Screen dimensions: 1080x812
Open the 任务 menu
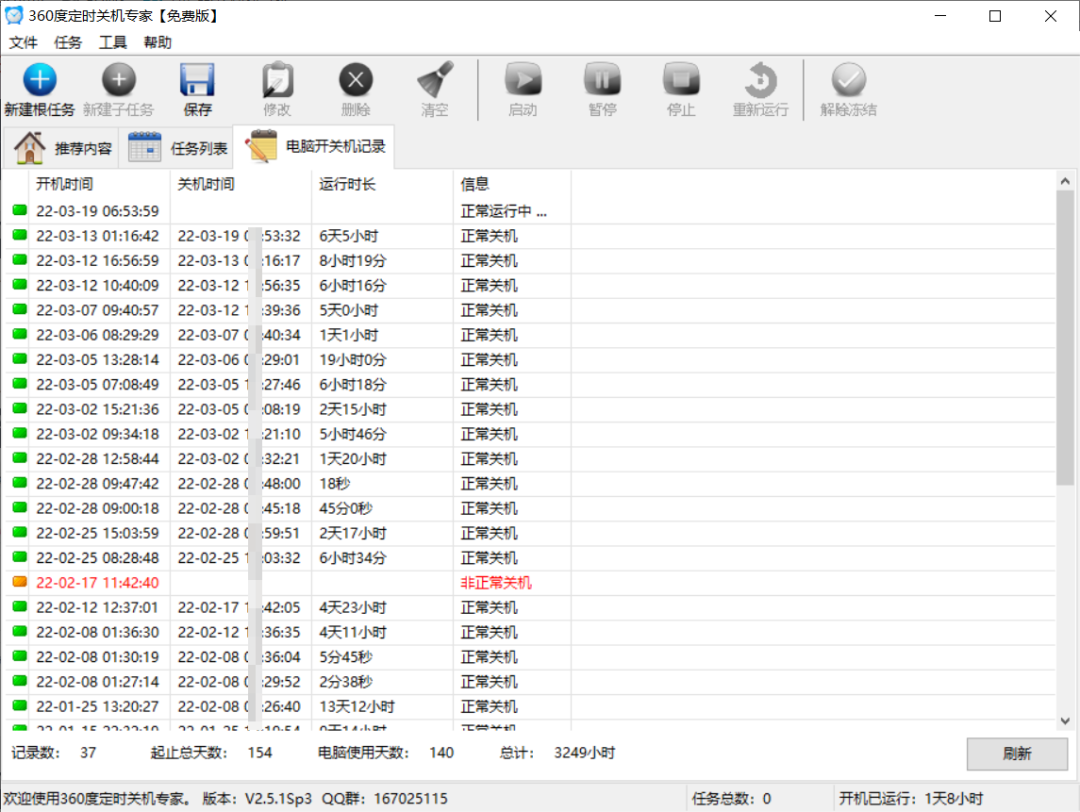pyautogui.click(x=68, y=43)
